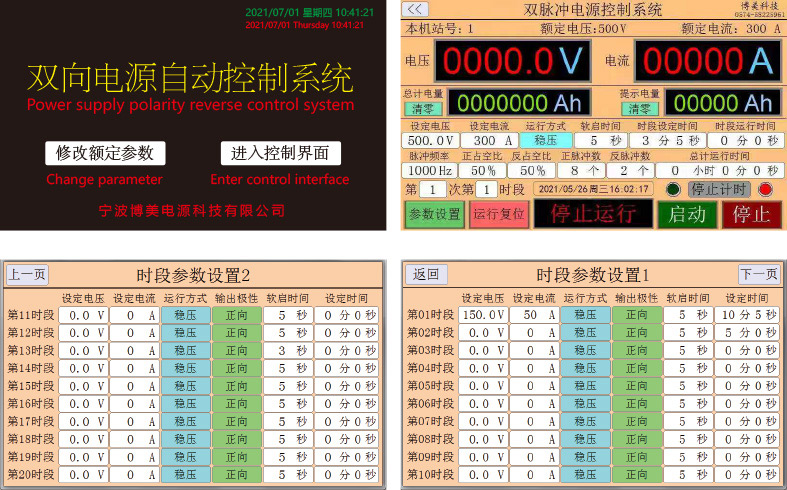This screenshot has width=787, height=490.
Task: Clear 提示电量 with its 清零 button
Action: pyautogui.click(x=640, y=108)
